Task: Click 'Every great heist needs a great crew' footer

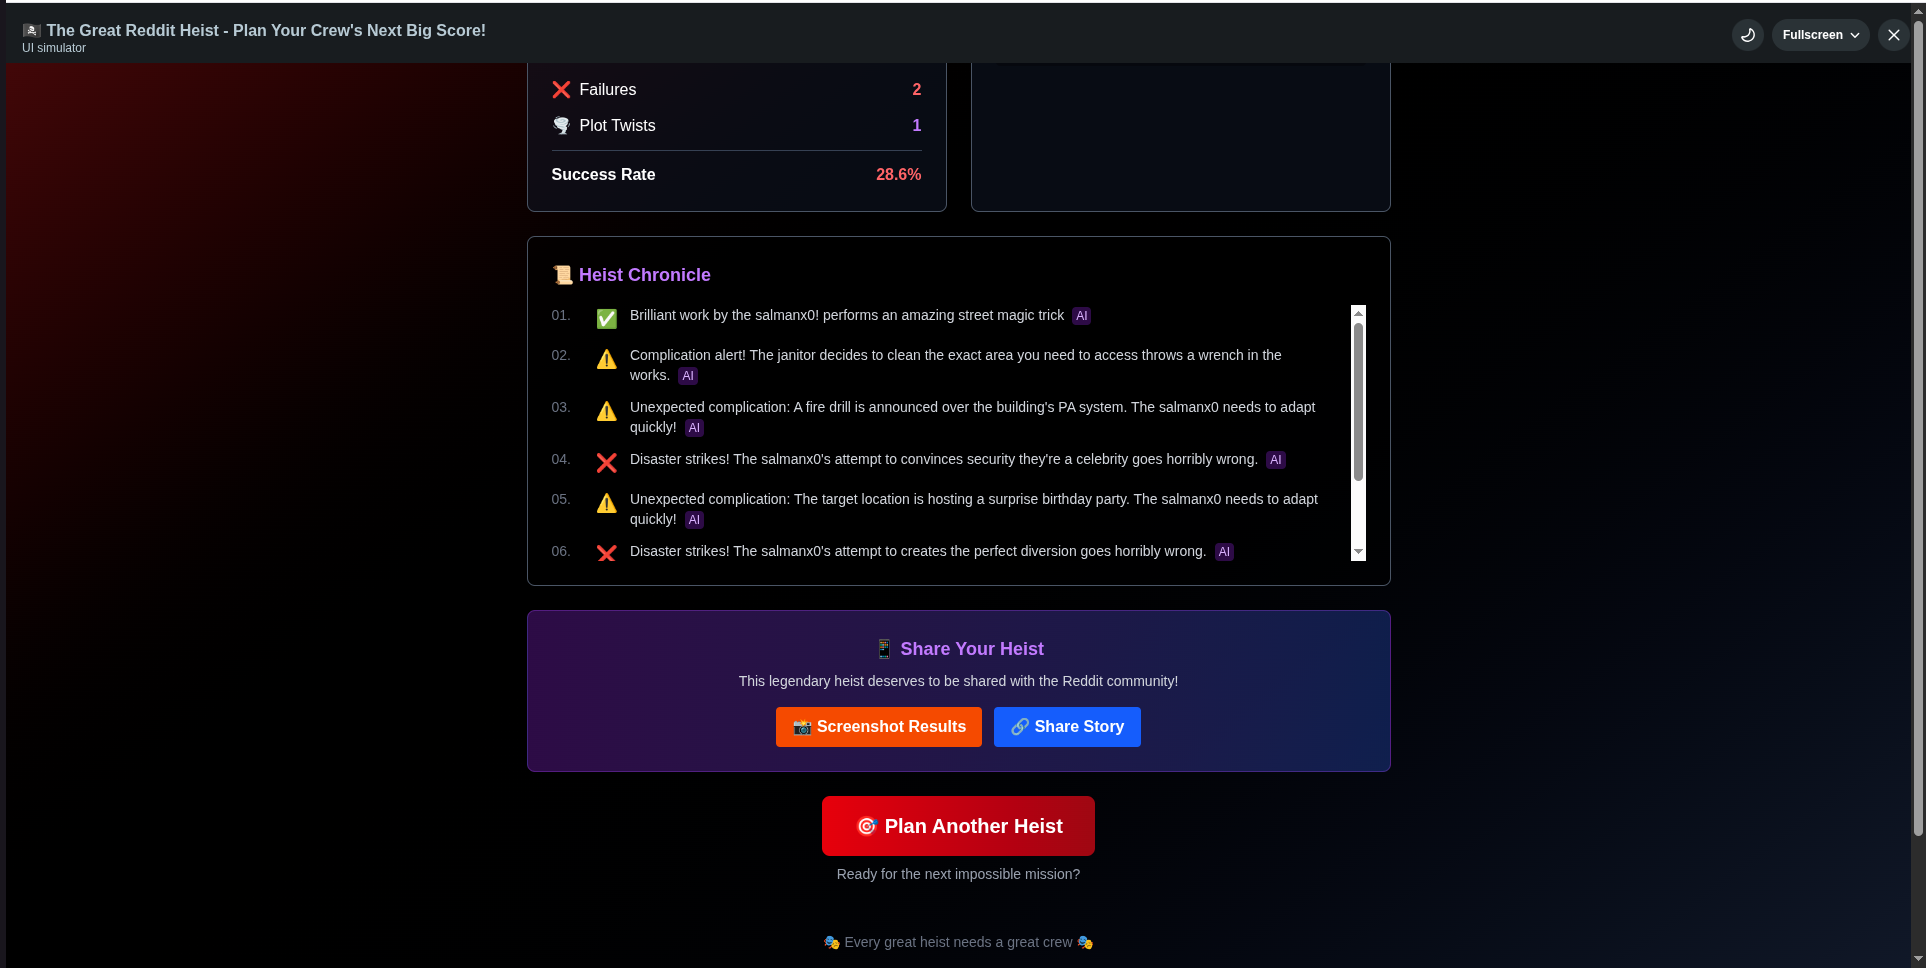Action: click(958, 942)
